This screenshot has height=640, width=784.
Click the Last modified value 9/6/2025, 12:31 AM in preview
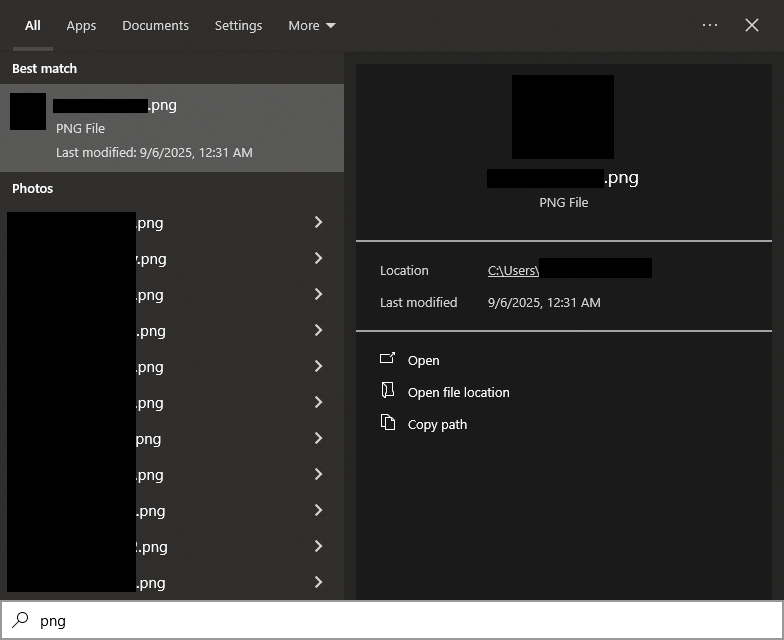pyautogui.click(x=544, y=302)
